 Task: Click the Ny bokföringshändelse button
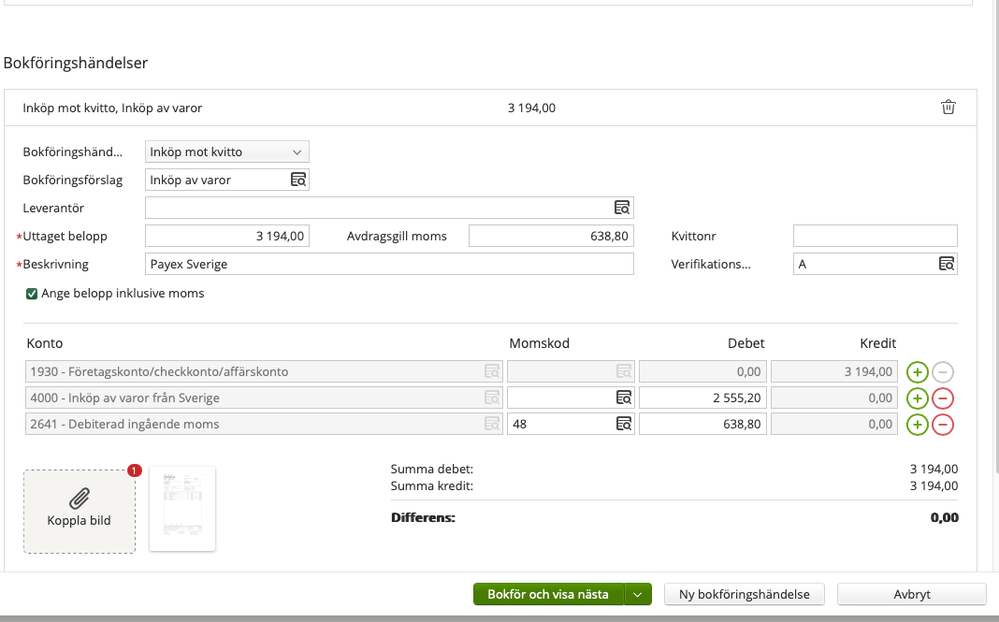pos(744,594)
